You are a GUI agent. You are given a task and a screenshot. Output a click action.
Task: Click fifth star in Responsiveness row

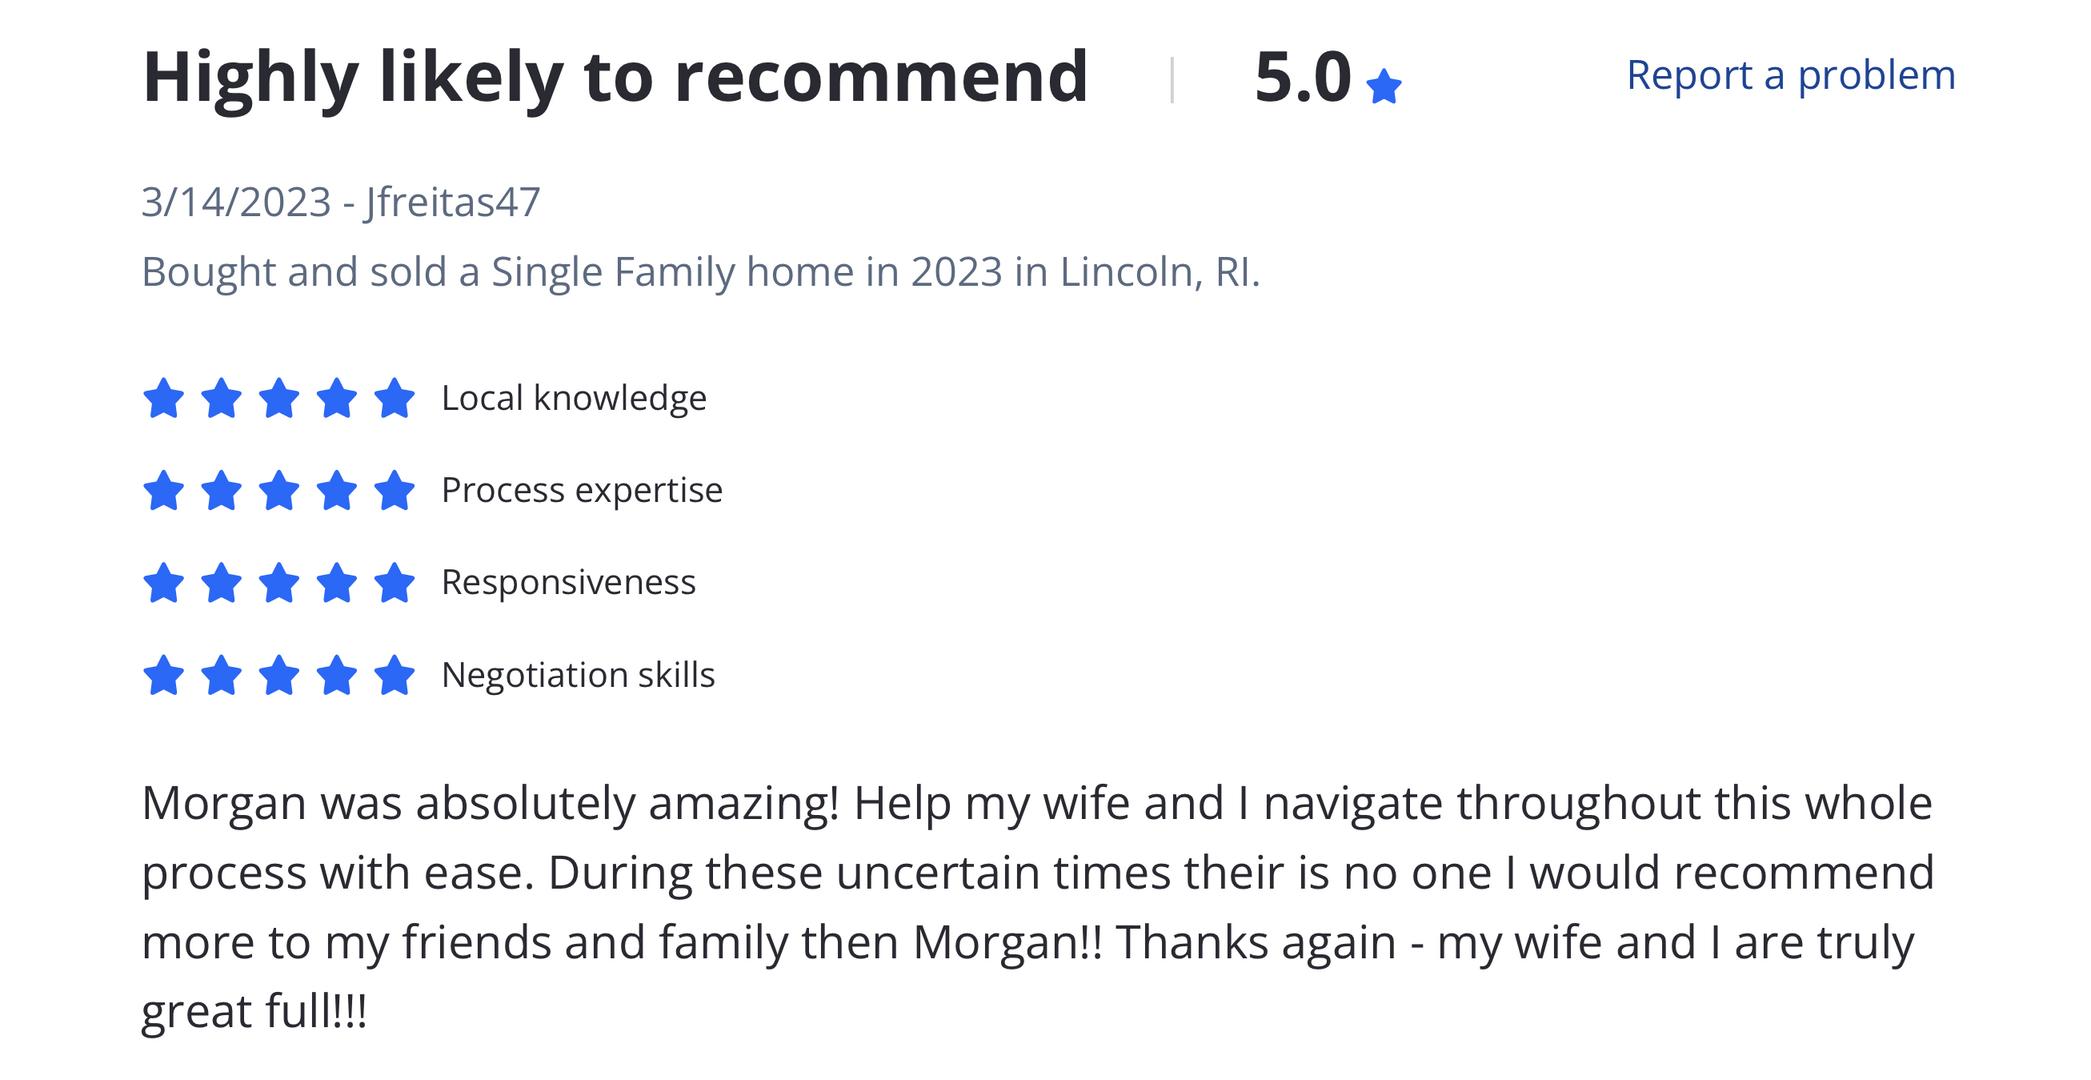[394, 583]
